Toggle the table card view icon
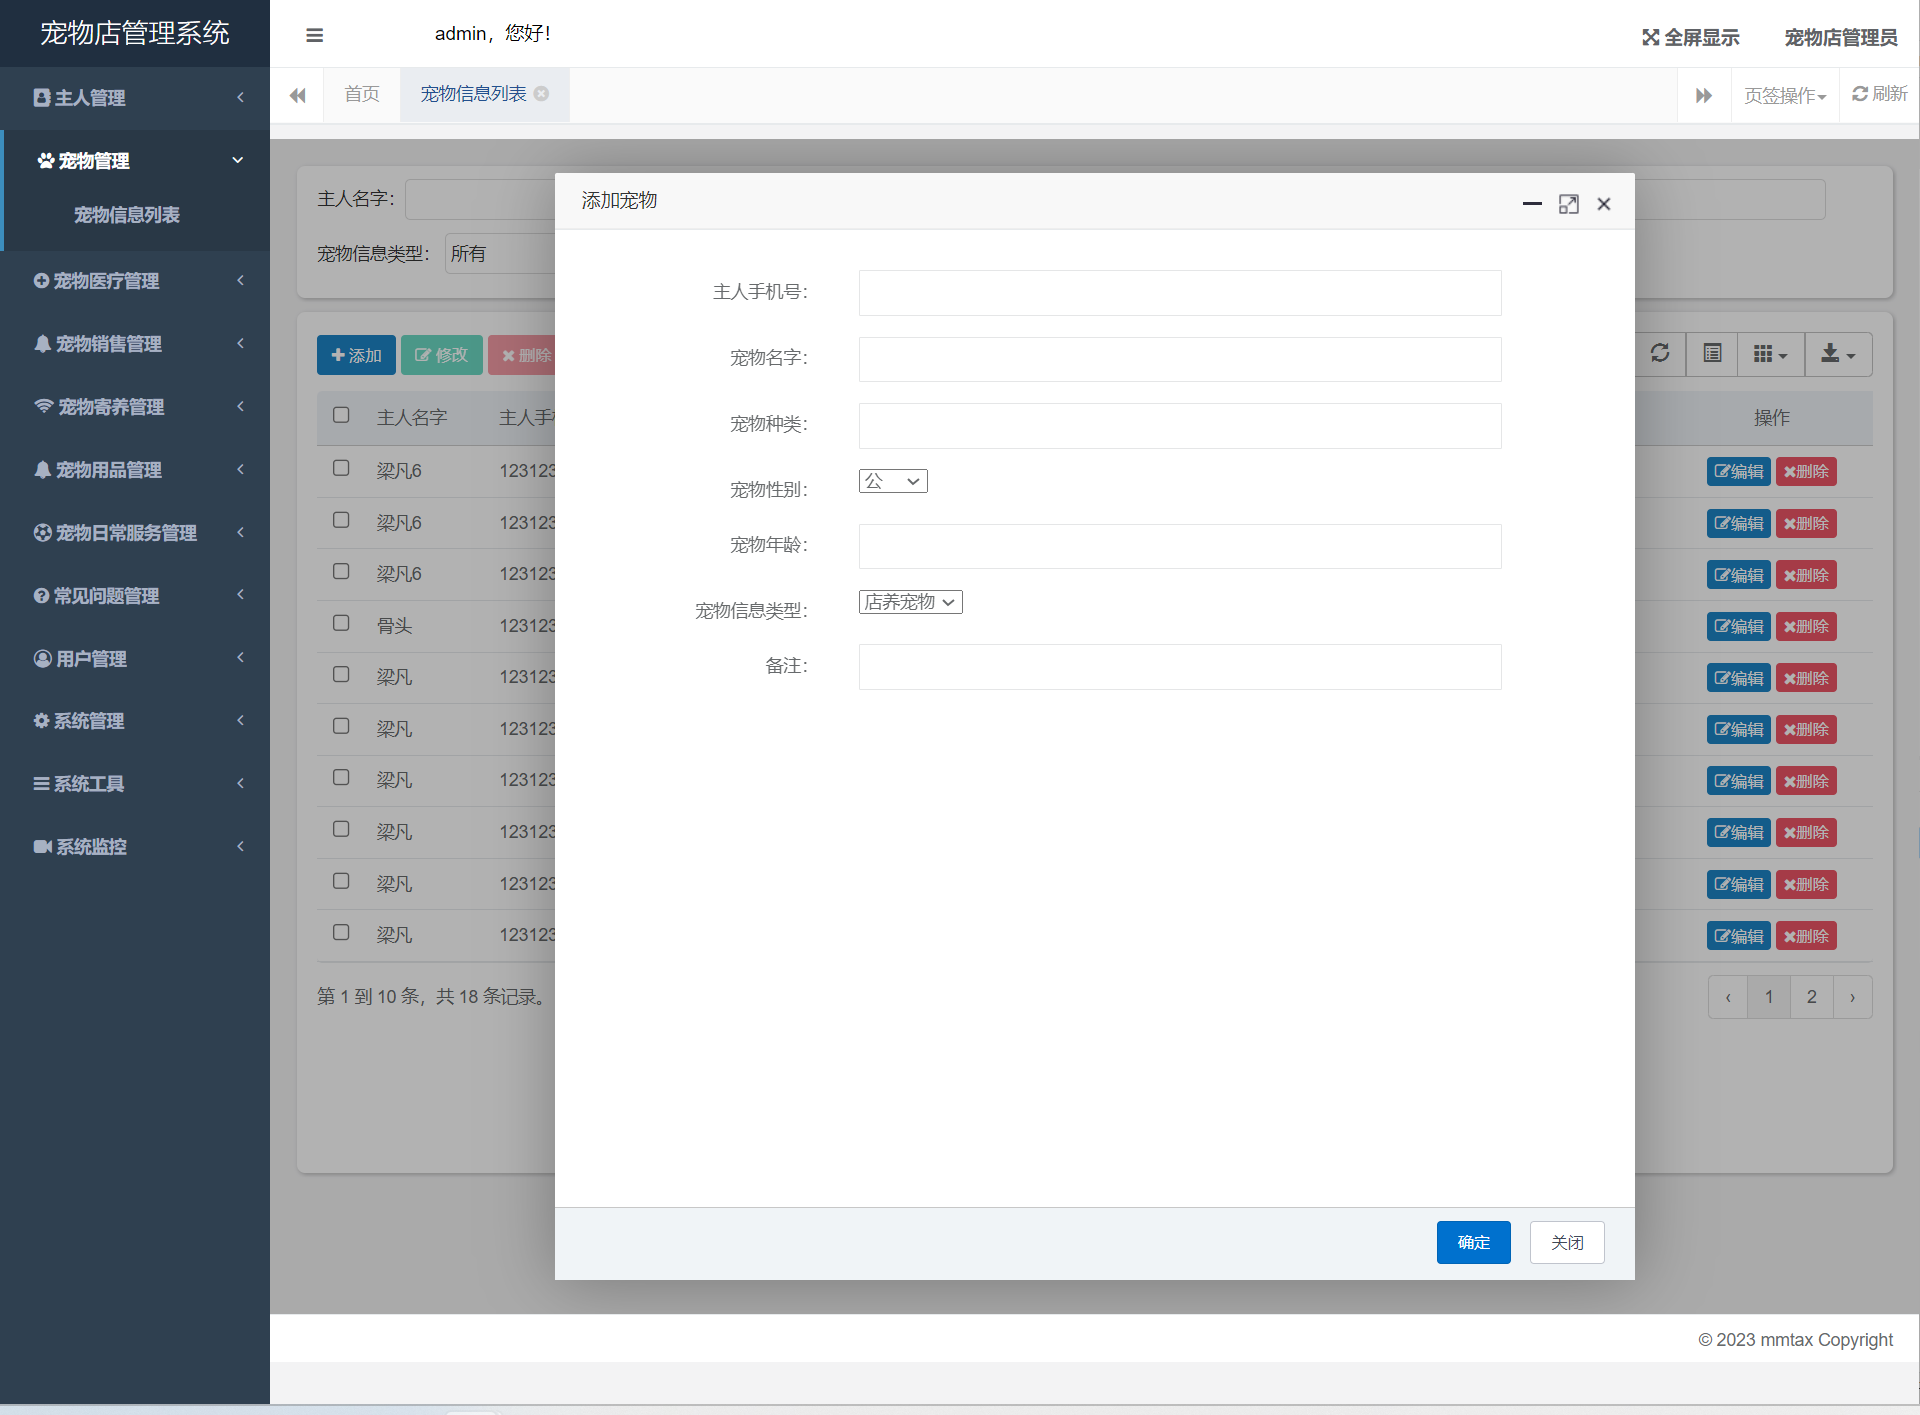 (x=1712, y=354)
